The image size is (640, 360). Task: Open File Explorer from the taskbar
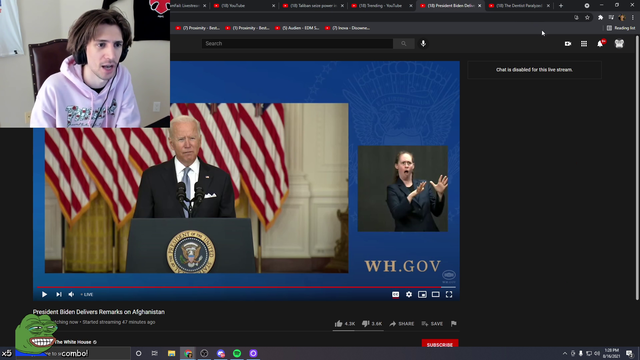tap(171, 353)
